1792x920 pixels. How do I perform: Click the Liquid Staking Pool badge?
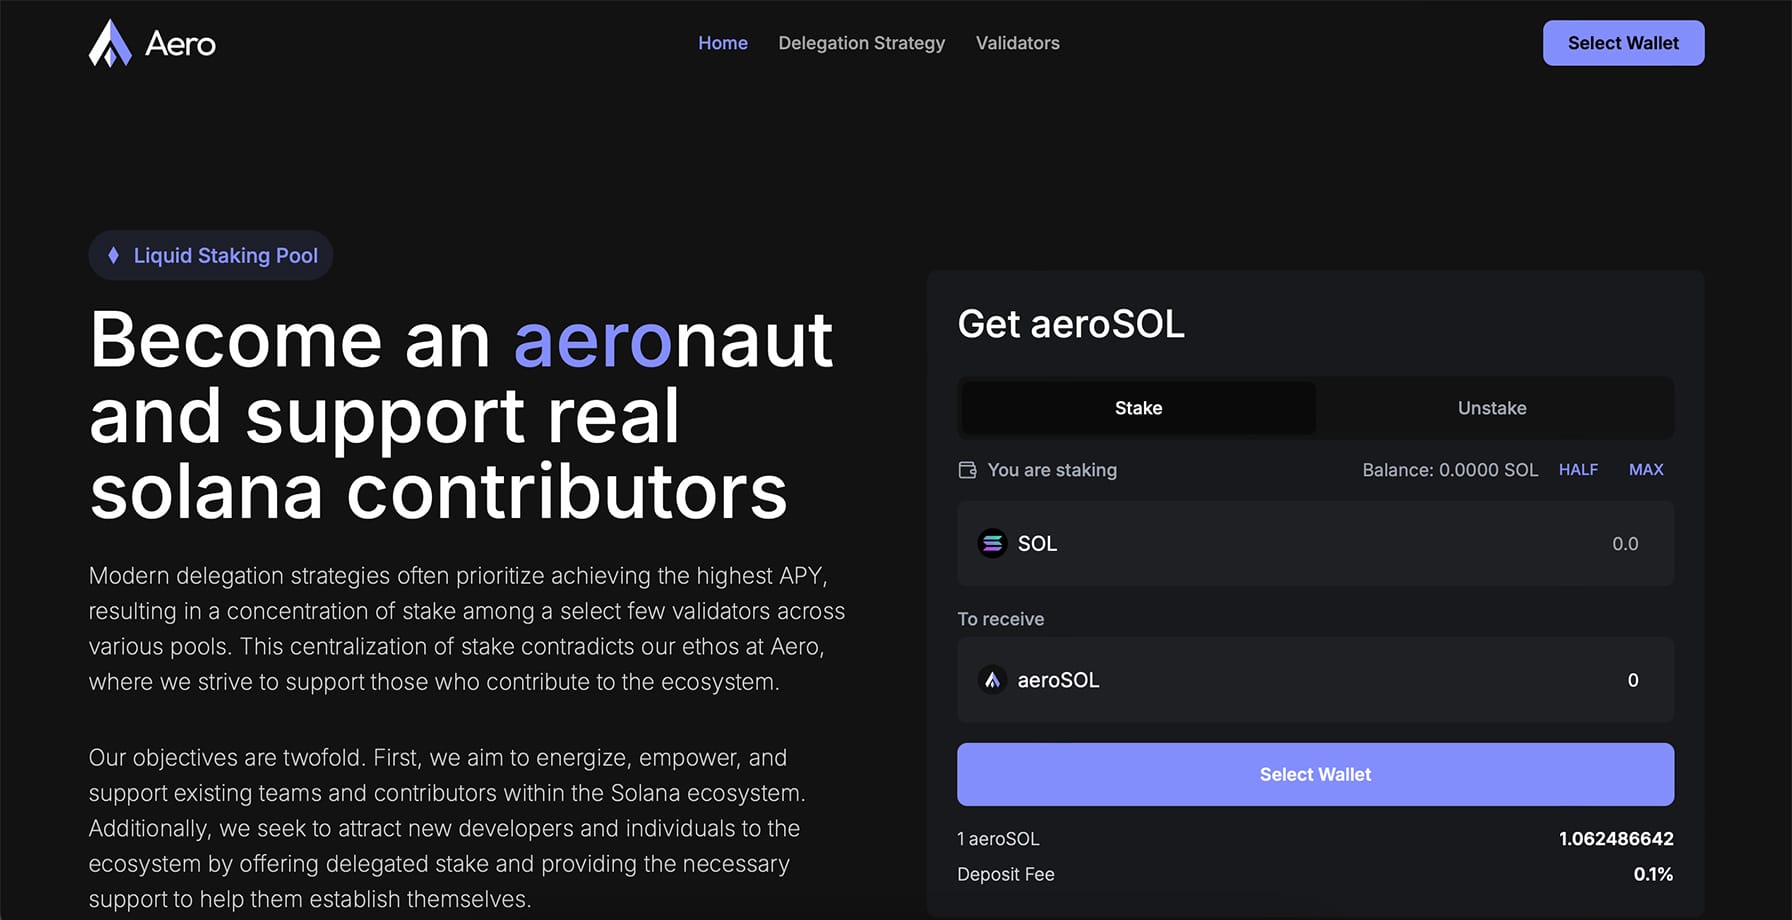pos(210,255)
